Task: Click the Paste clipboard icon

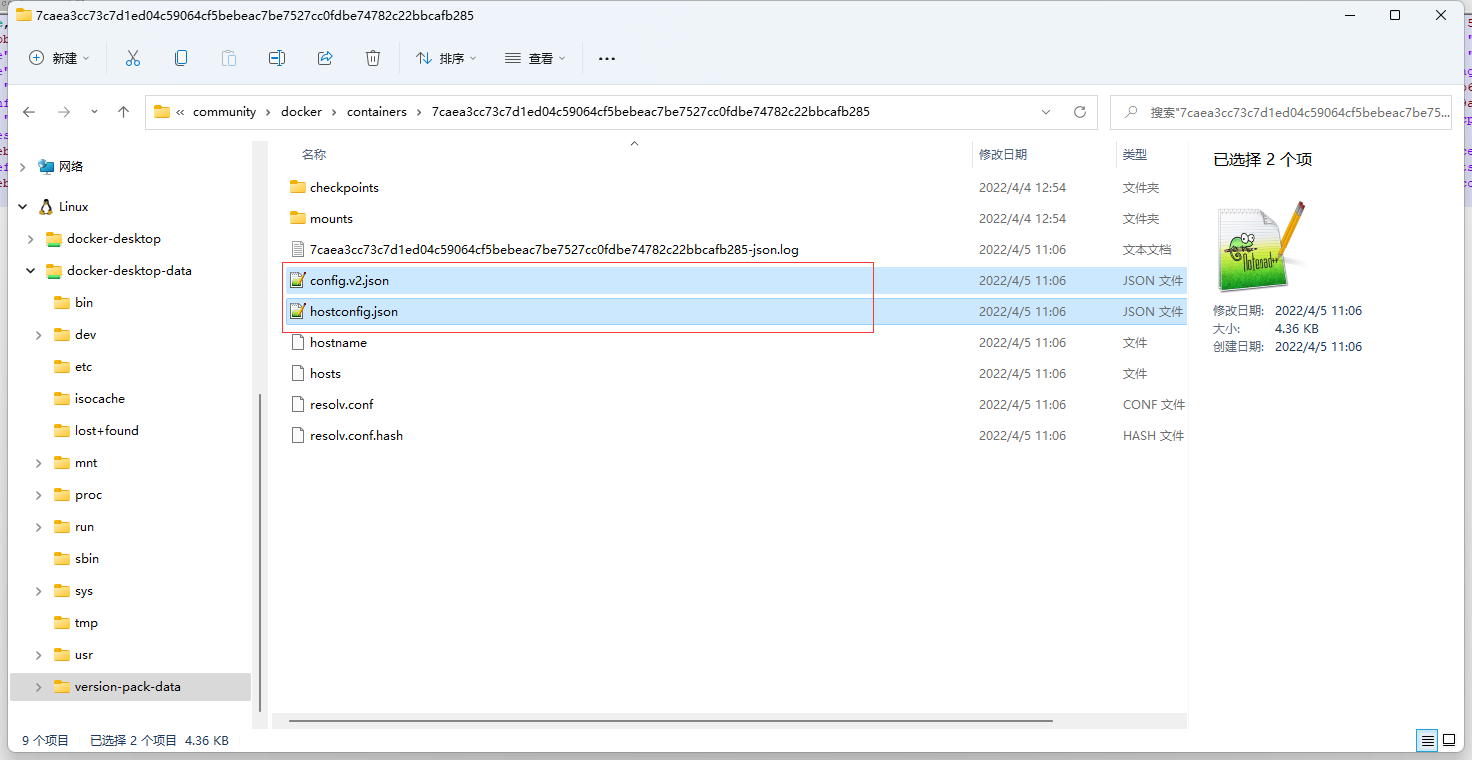Action: [x=229, y=58]
